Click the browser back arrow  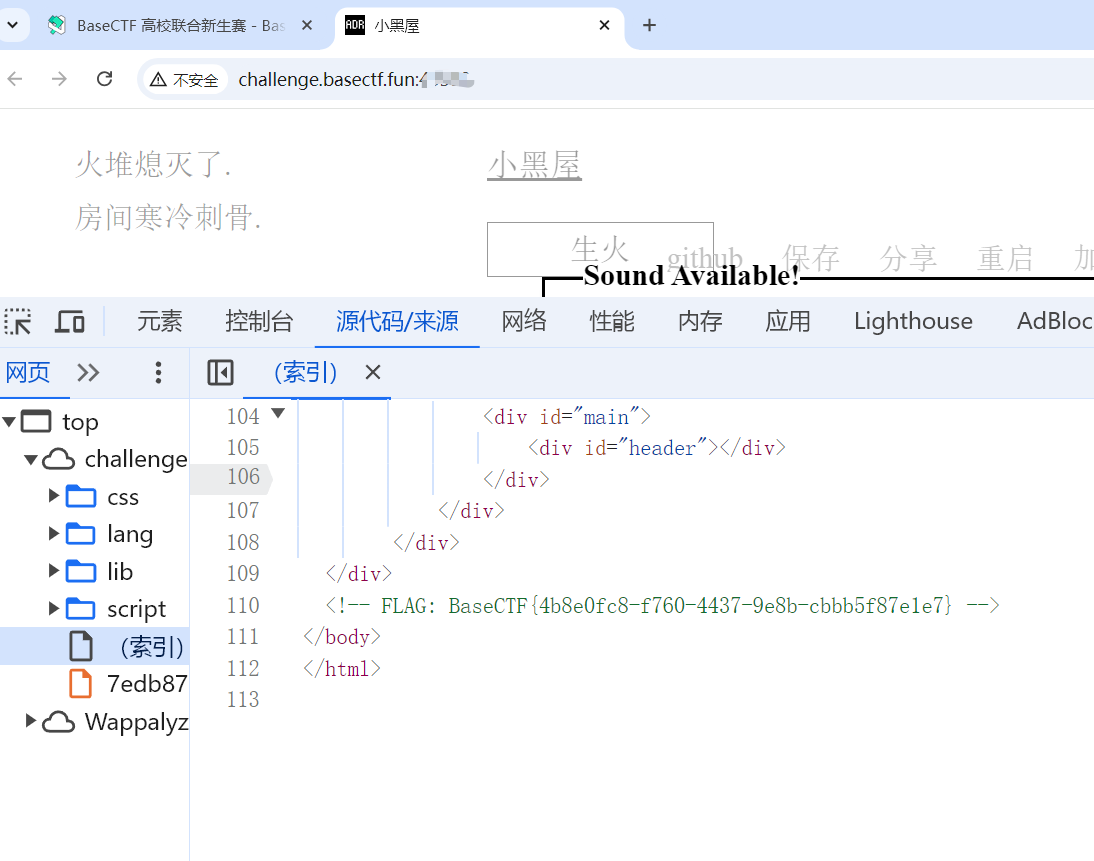pyautogui.click(x=15, y=79)
